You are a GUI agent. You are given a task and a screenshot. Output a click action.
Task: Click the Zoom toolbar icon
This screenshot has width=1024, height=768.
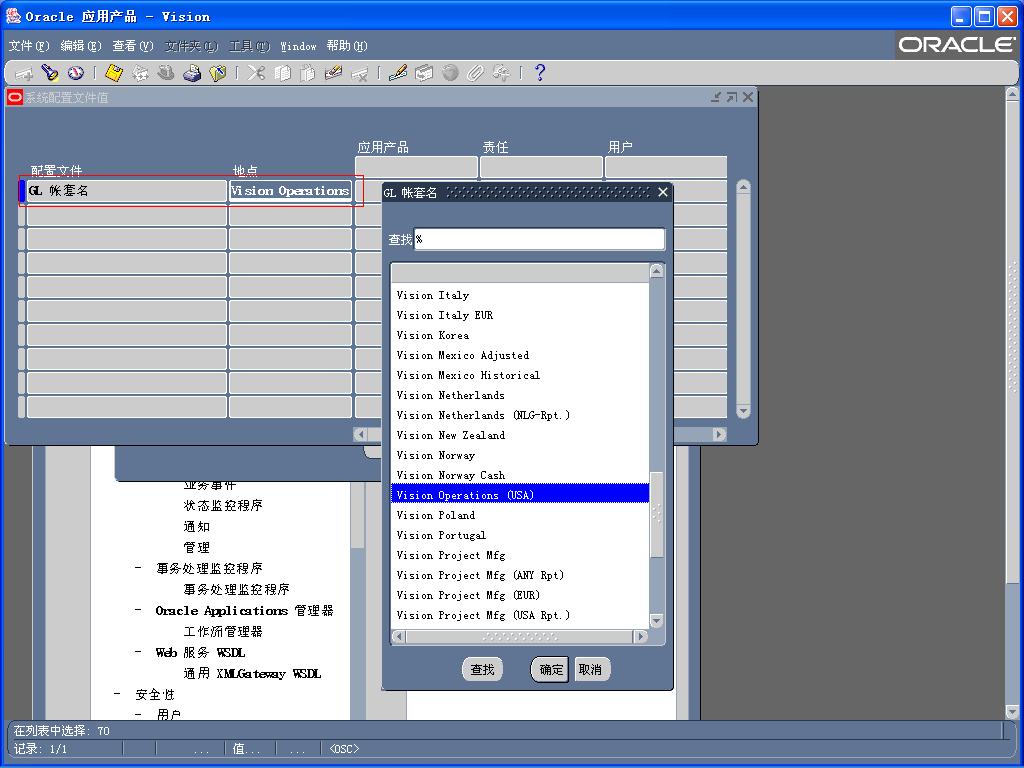point(424,73)
